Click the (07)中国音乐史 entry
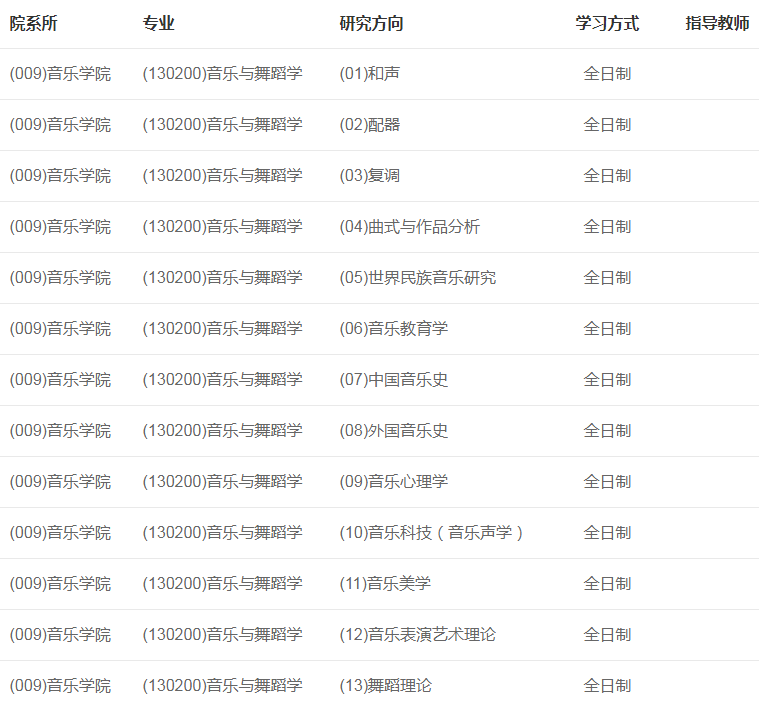The image size is (759, 703). (394, 380)
